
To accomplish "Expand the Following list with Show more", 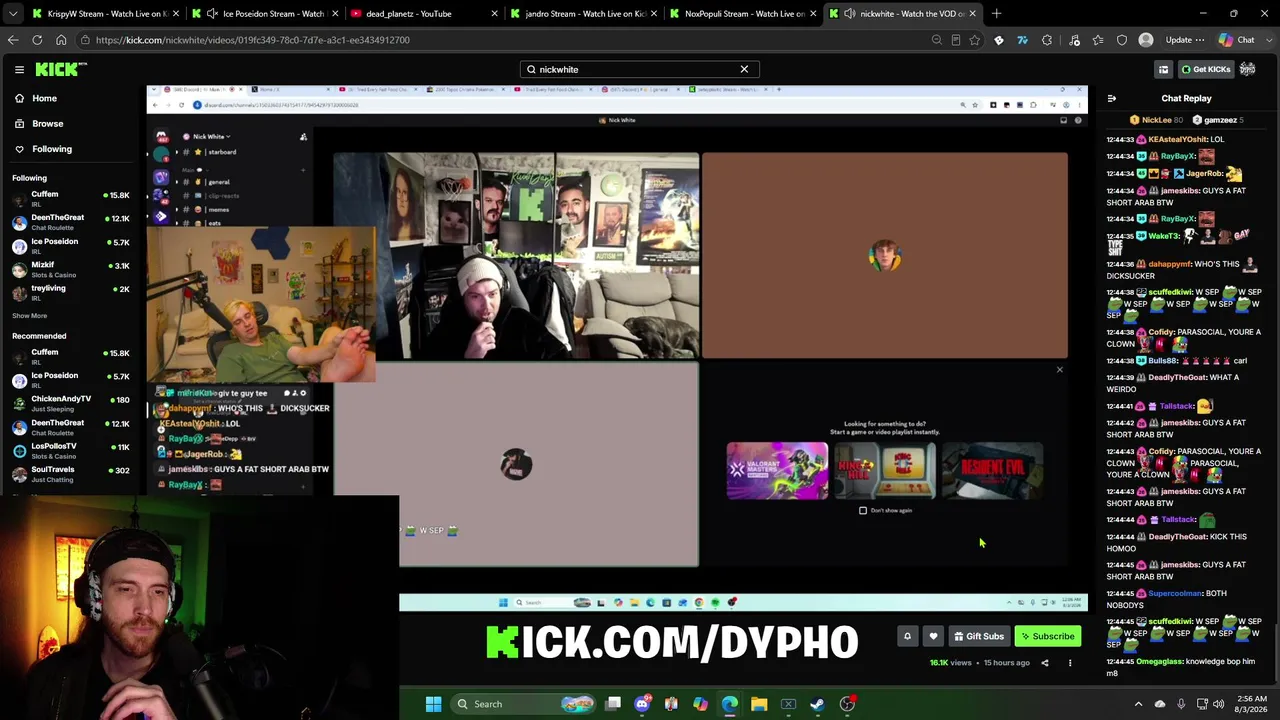I will coord(29,316).
